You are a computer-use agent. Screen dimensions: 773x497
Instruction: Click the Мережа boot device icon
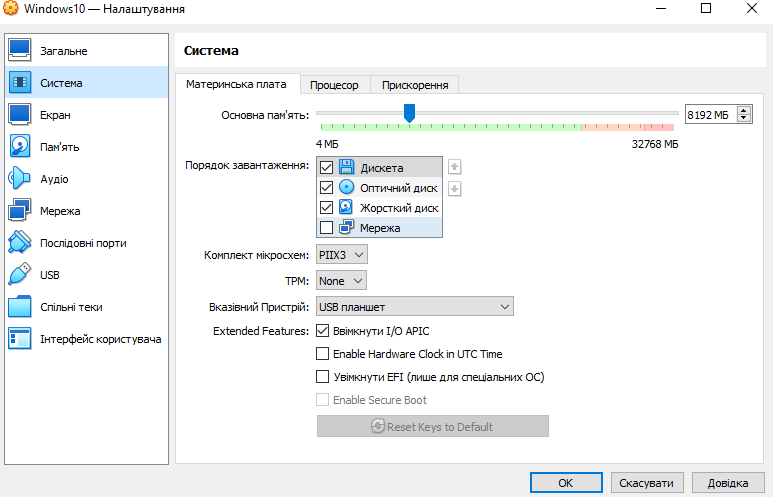click(x=347, y=227)
